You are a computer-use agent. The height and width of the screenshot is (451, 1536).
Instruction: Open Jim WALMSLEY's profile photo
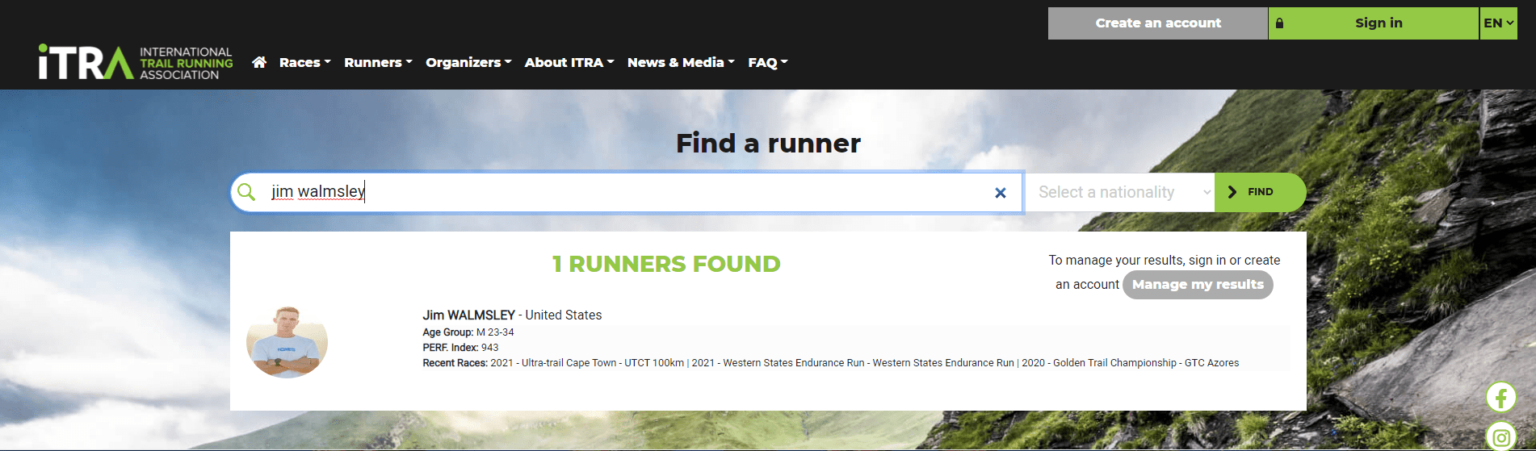click(x=287, y=341)
